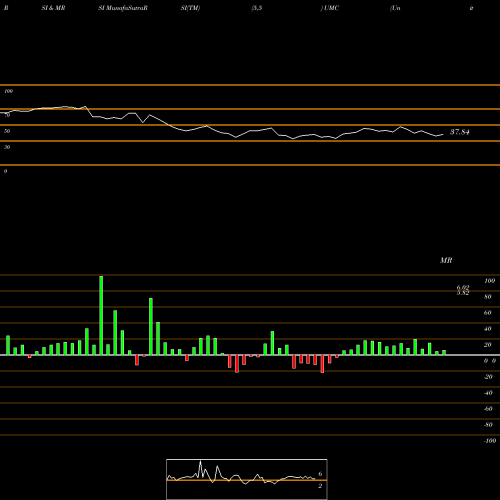Image resolution: width=500 pixels, height=500 pixels.
Task: Click the 100 label on MR right axis
Action: [x=490, y=281]
